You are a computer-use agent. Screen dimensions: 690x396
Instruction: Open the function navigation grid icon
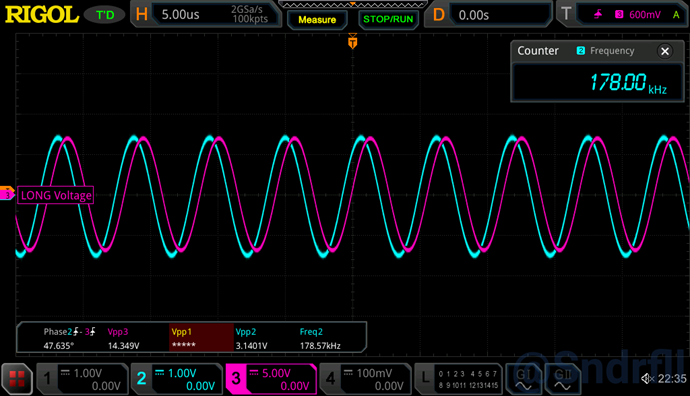(x=17, y=379)
